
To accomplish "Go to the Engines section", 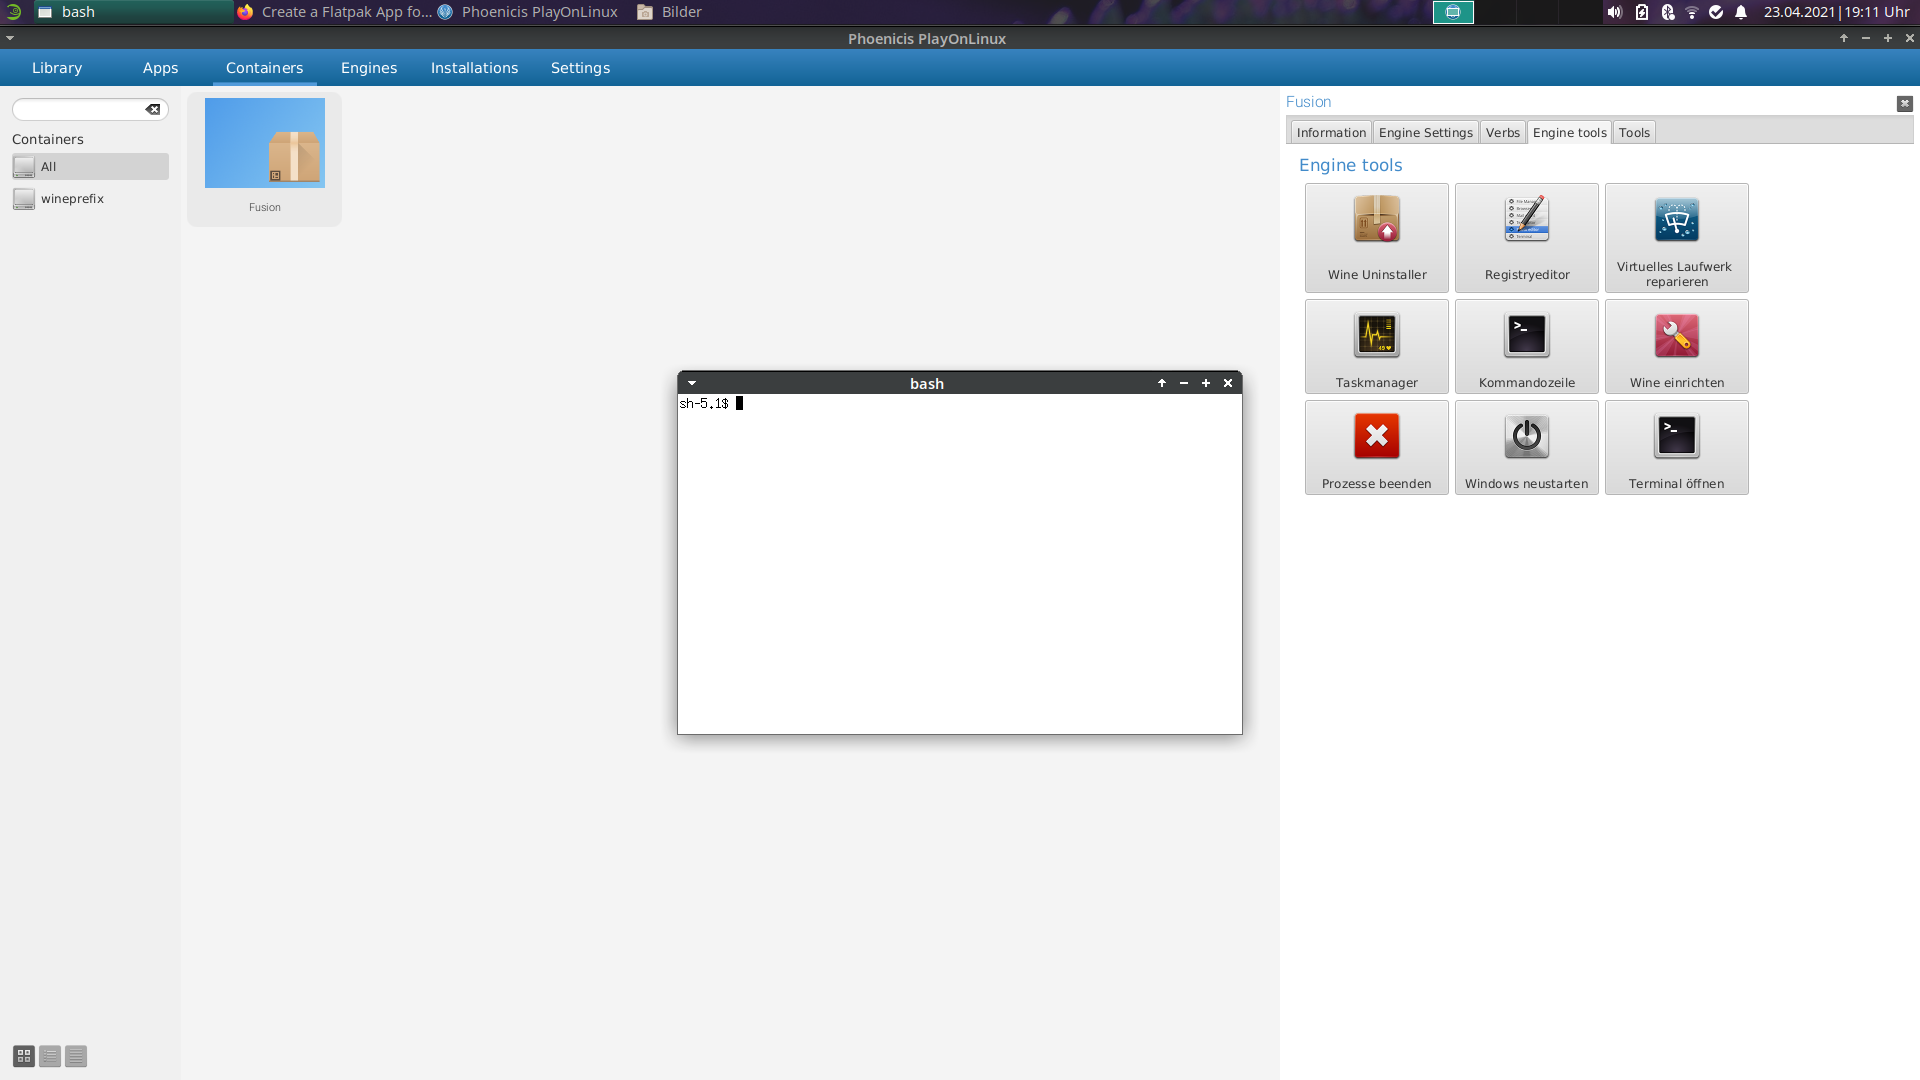I will coord(368,68).
